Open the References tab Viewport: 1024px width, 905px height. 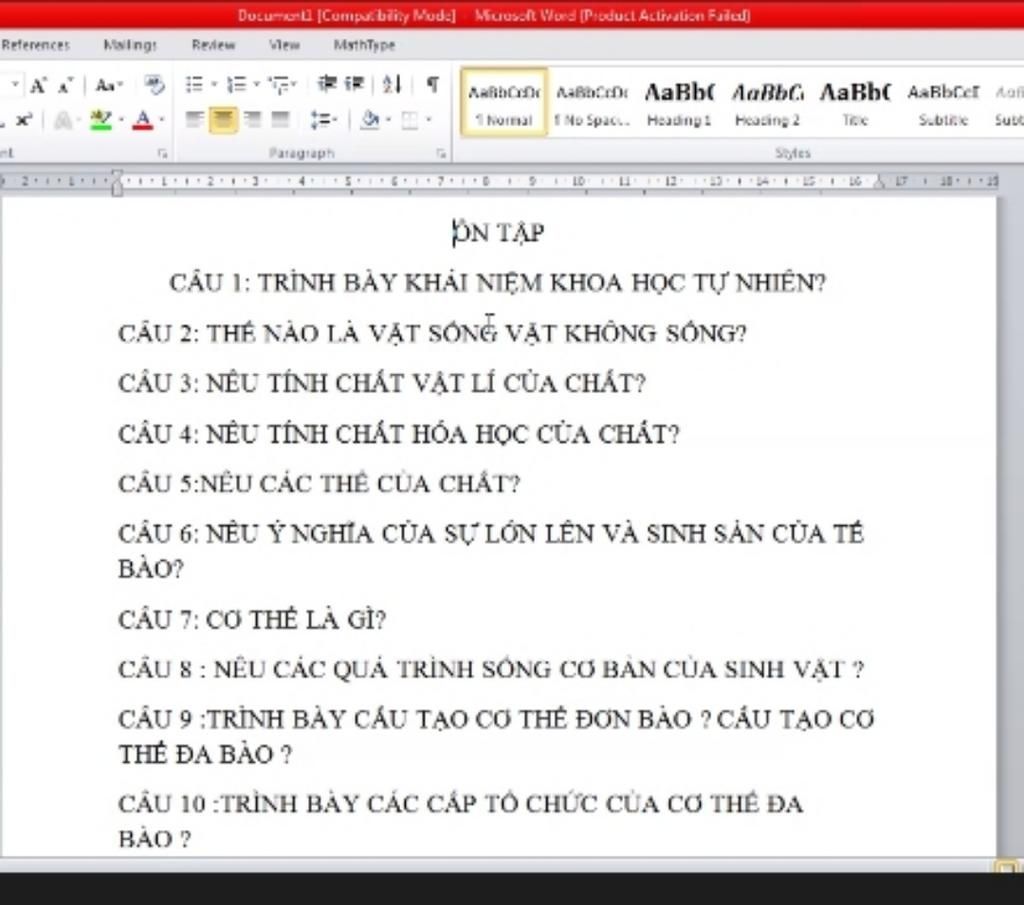[35, 45]
